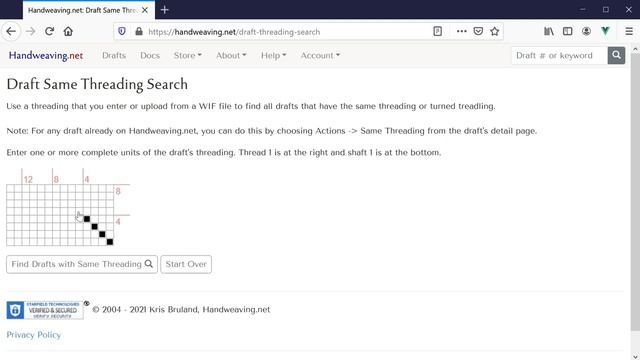
Task: Show site security padlock info
Action: pos(139,31)
